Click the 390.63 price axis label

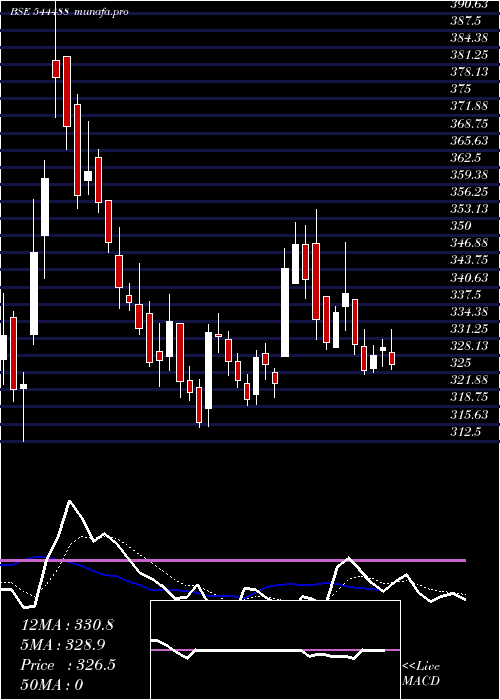471,4
